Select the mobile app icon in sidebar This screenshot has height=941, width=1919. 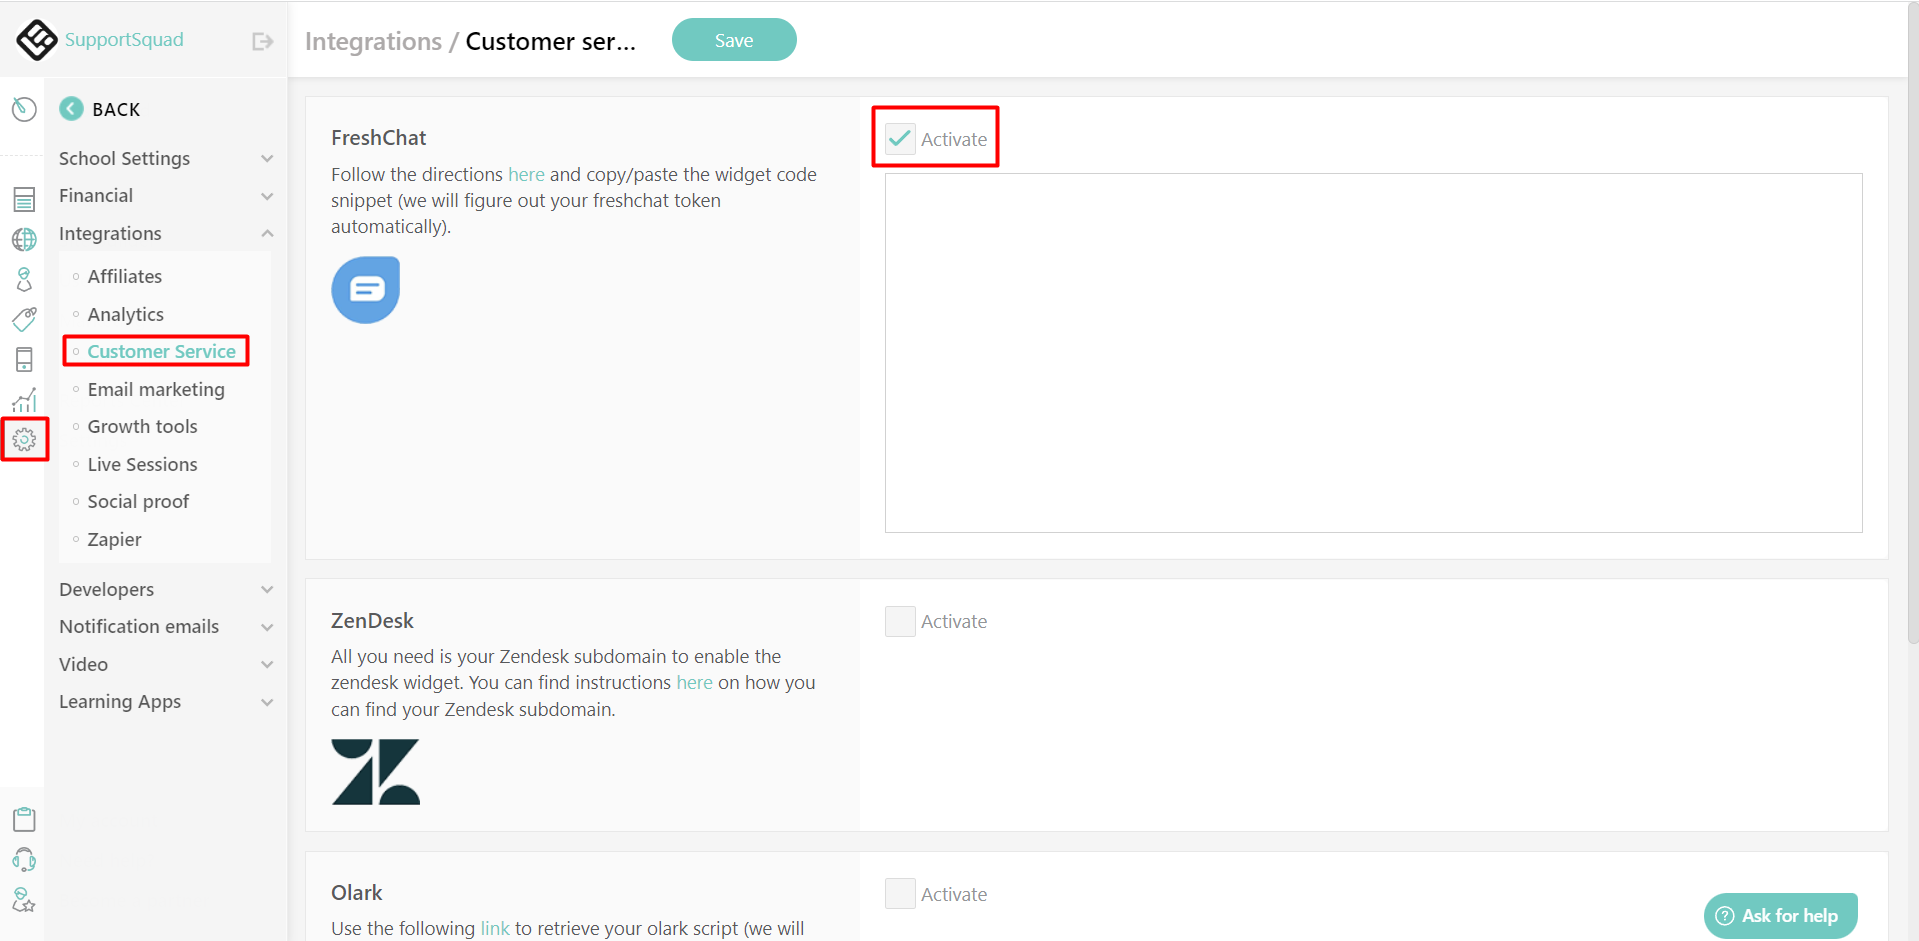[x=24, y=359]
